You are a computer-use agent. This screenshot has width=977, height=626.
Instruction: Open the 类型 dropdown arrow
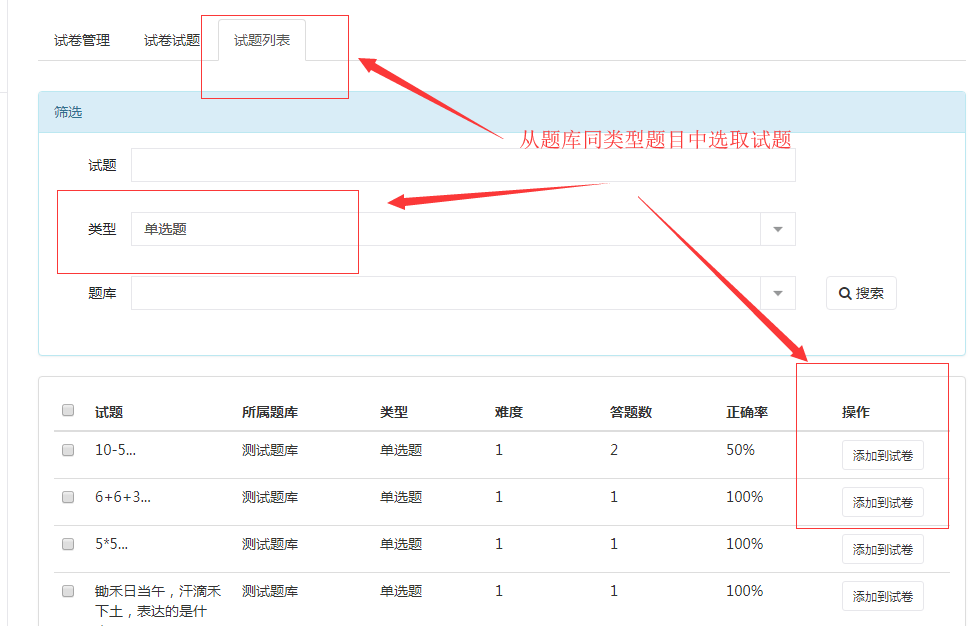(x=778, y=229)
